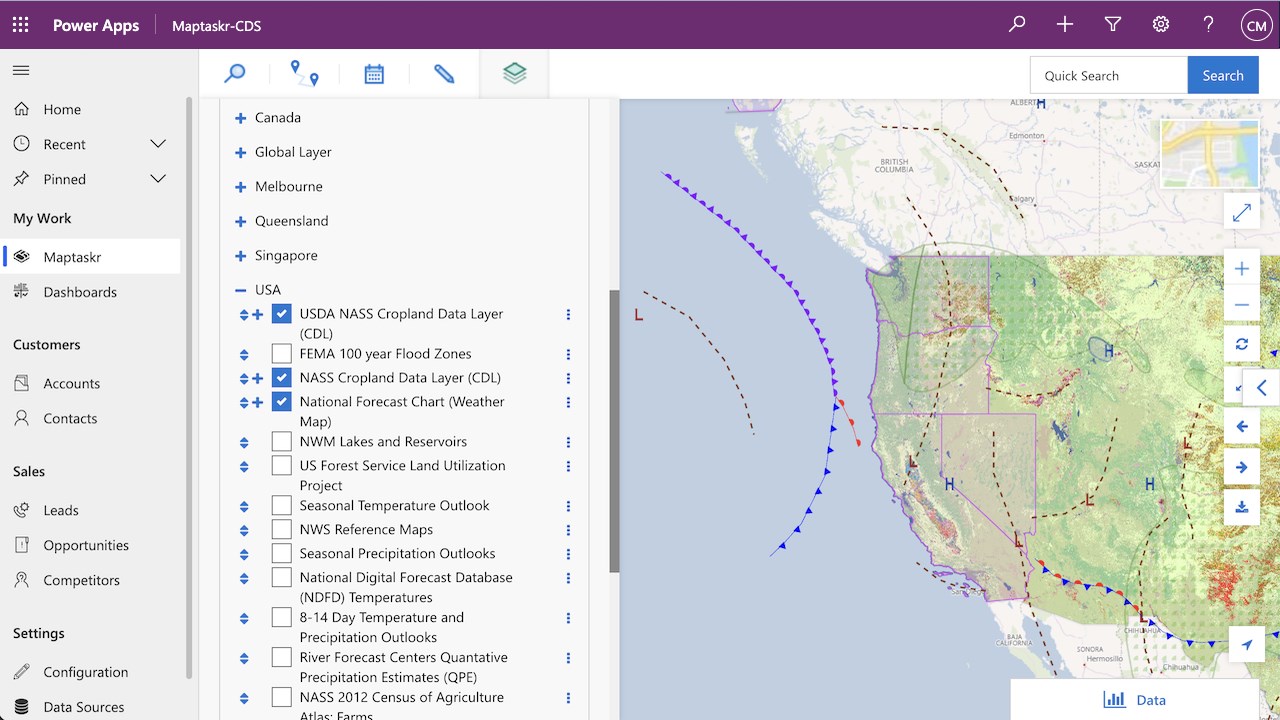Zoom in on the map

pyautogui.click(x=1242, y=268)
